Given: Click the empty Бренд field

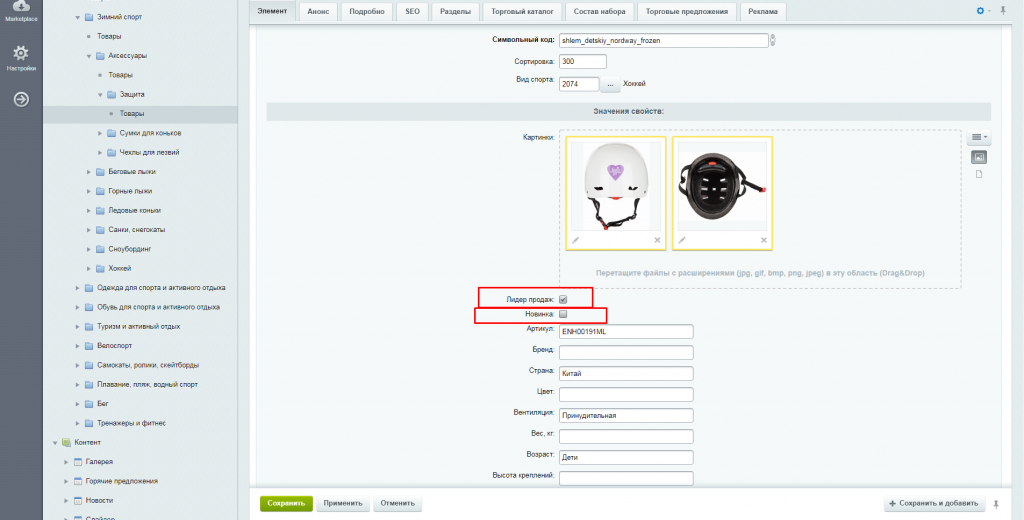Looking at the screenshot, I should click(x=626, y=353).
